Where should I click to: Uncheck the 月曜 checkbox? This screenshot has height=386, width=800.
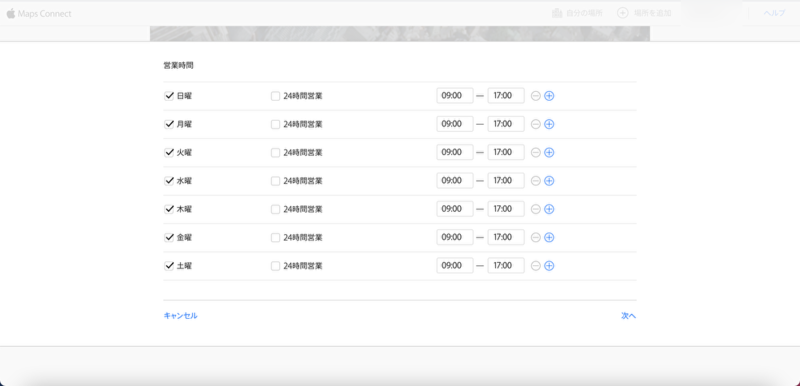click(169, 124)
